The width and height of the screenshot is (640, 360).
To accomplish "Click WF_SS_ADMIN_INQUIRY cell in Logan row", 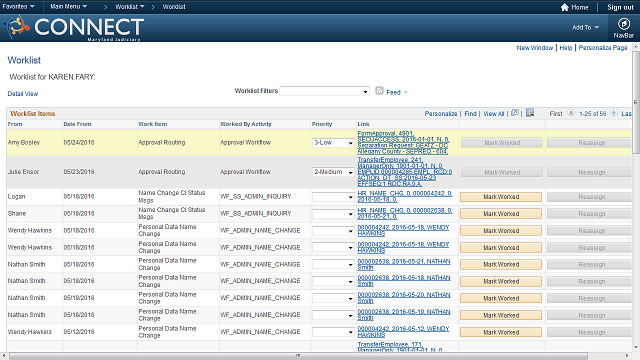I will click(x=256, y=196).
